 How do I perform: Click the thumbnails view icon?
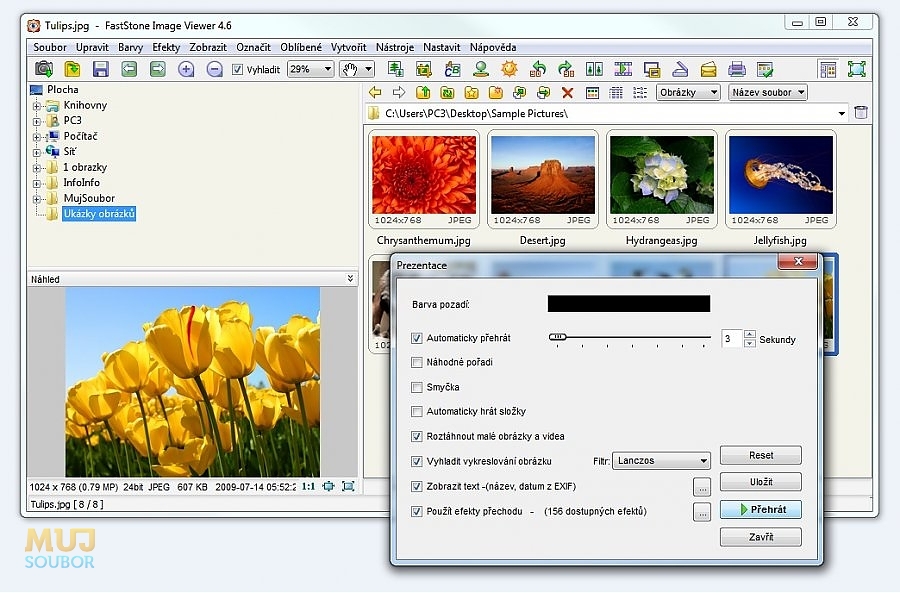592,92
